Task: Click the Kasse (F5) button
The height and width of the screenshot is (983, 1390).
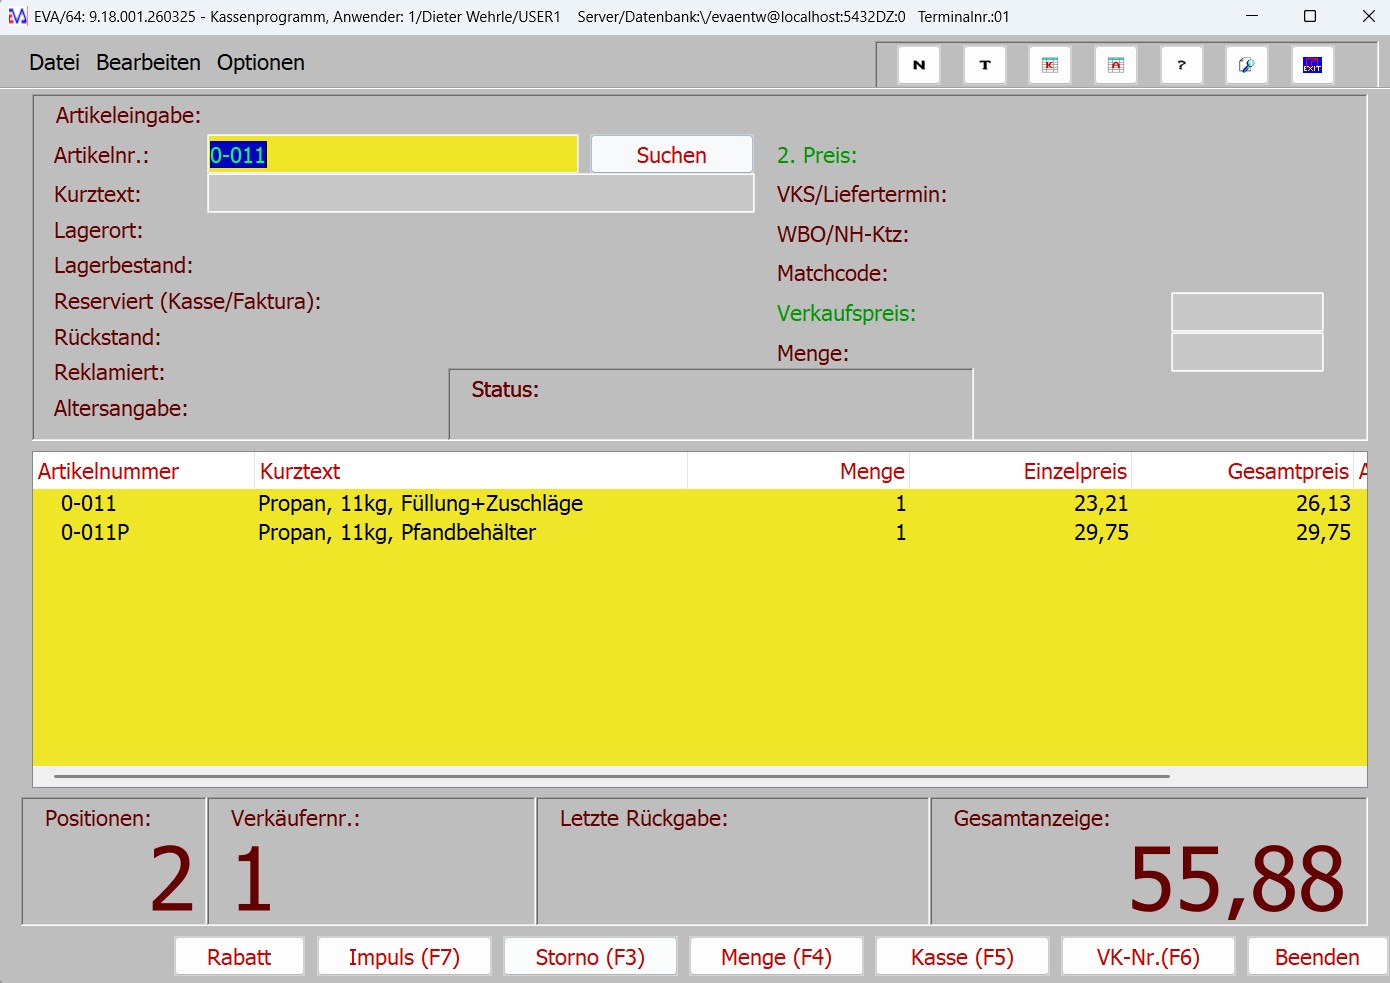Action: point(962,957)
